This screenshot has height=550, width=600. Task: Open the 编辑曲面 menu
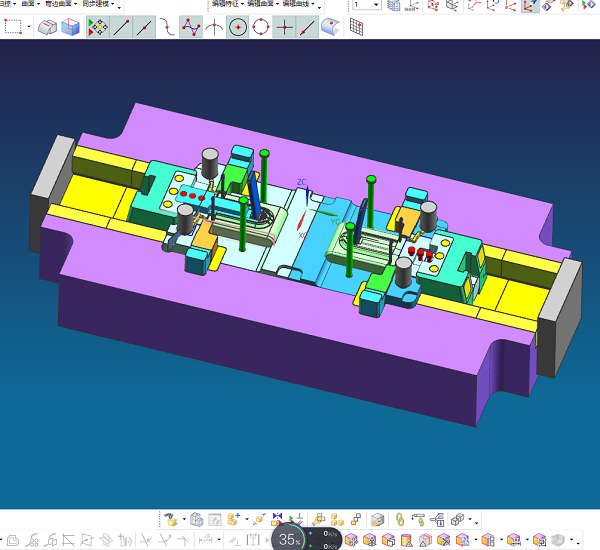pos(260,5)
